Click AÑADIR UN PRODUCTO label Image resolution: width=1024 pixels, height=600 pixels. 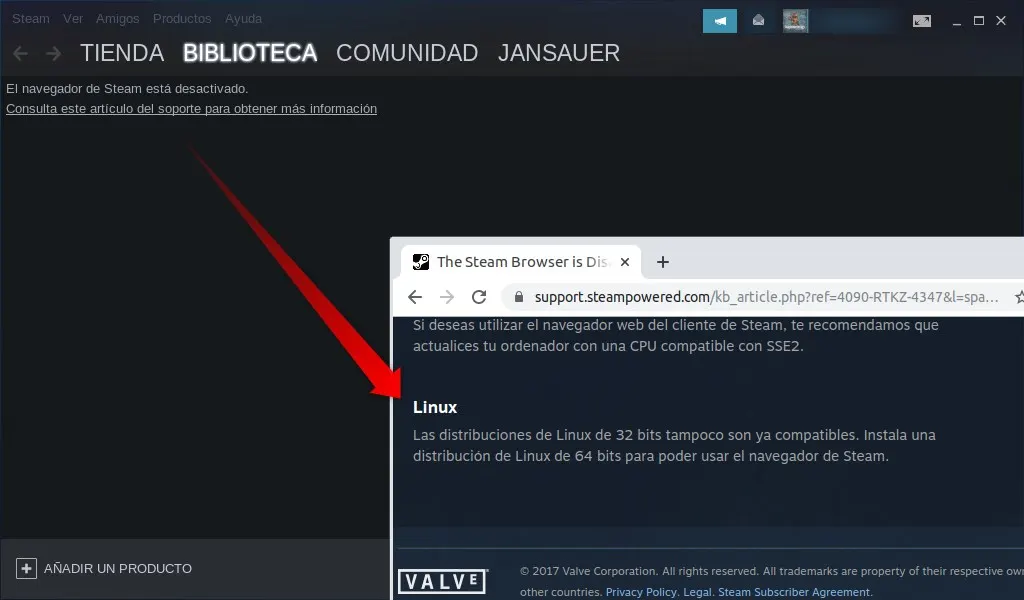point(118,569)
